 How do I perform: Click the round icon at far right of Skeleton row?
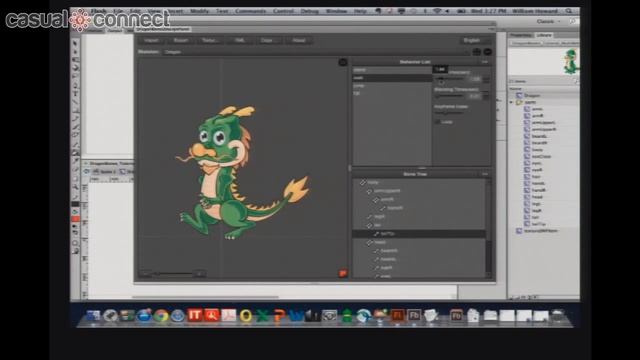point(487,52)
